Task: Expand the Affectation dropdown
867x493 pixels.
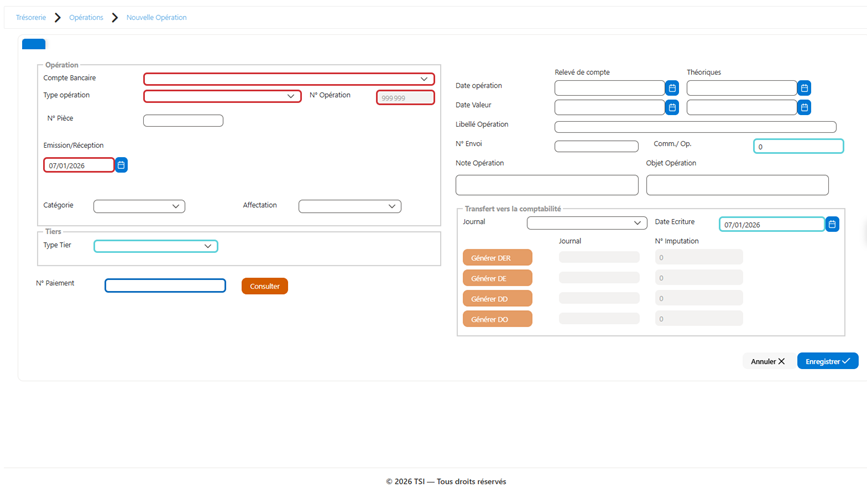Action: point(349,206)
